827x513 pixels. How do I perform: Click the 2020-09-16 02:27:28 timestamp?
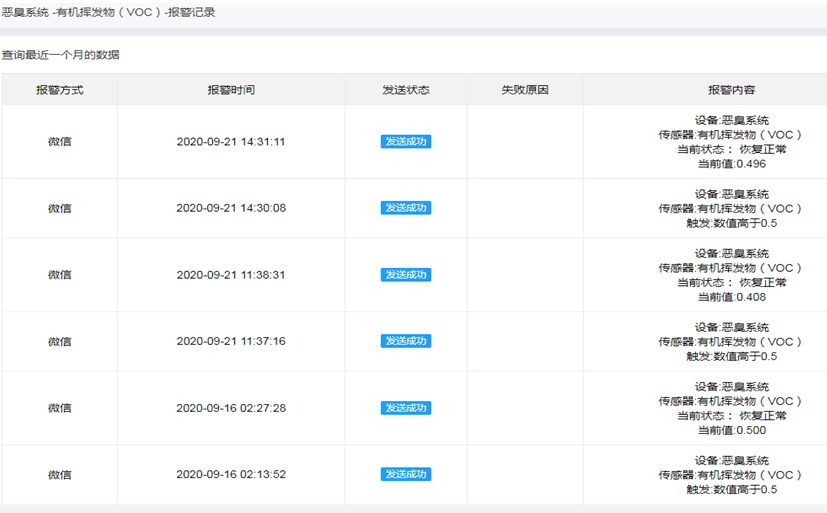click(231, 408)
